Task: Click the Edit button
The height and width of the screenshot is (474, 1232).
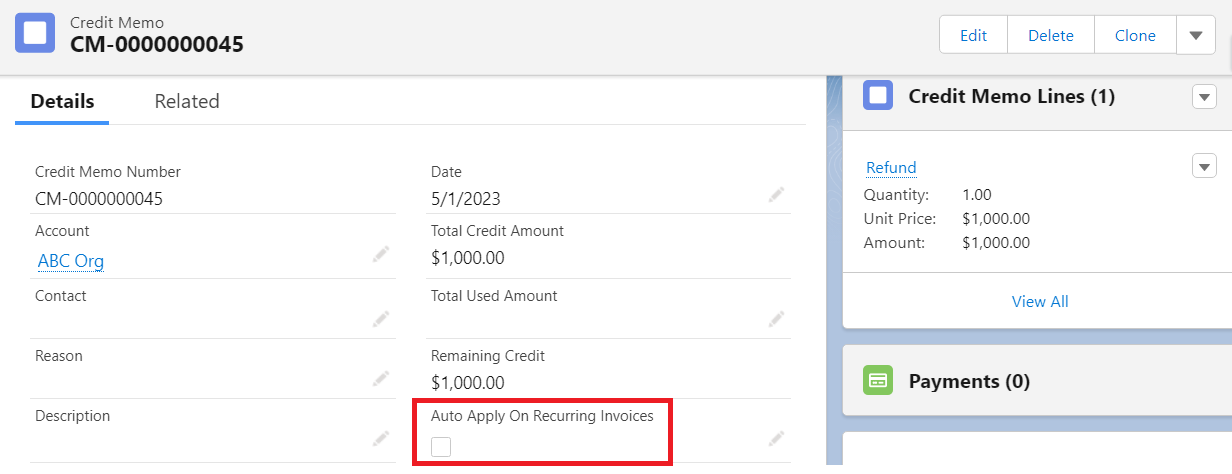Action: point(973,35)
